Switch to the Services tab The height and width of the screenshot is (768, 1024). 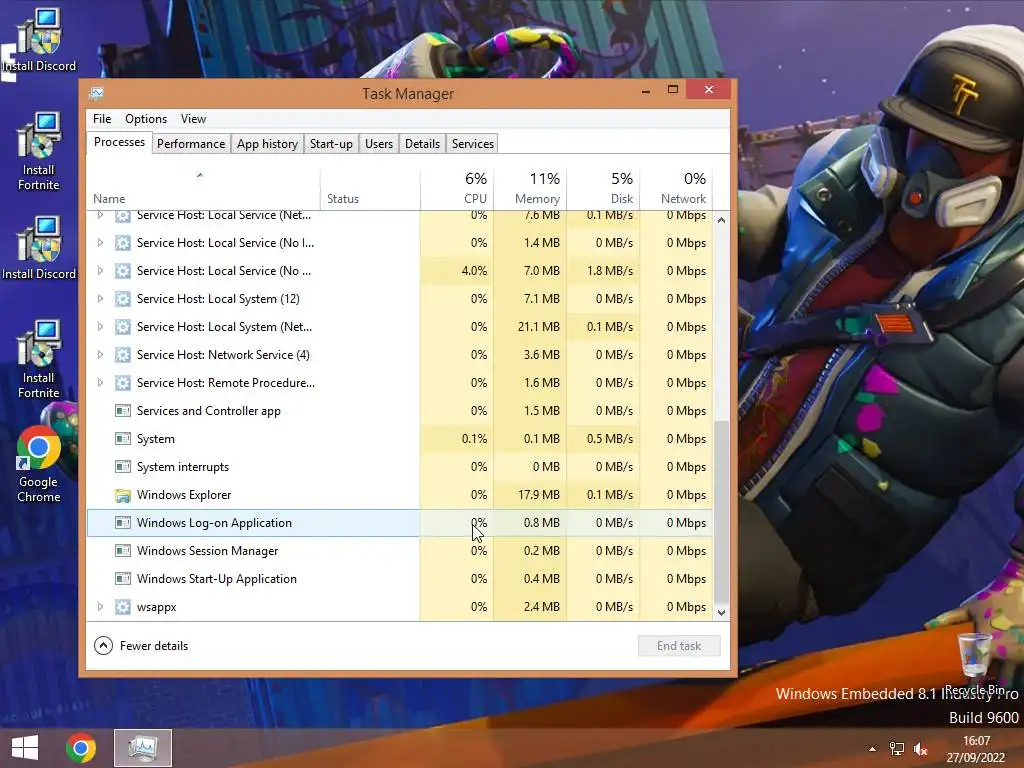point(473,144)
